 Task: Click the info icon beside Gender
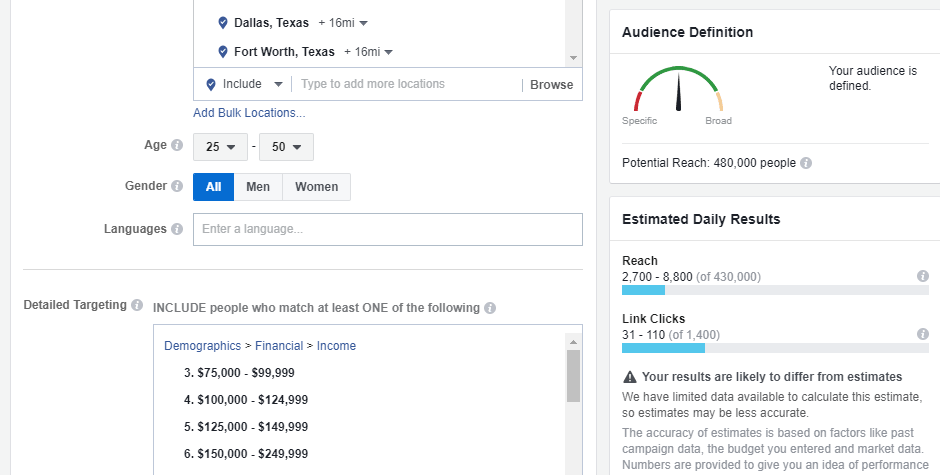[177, 187]
